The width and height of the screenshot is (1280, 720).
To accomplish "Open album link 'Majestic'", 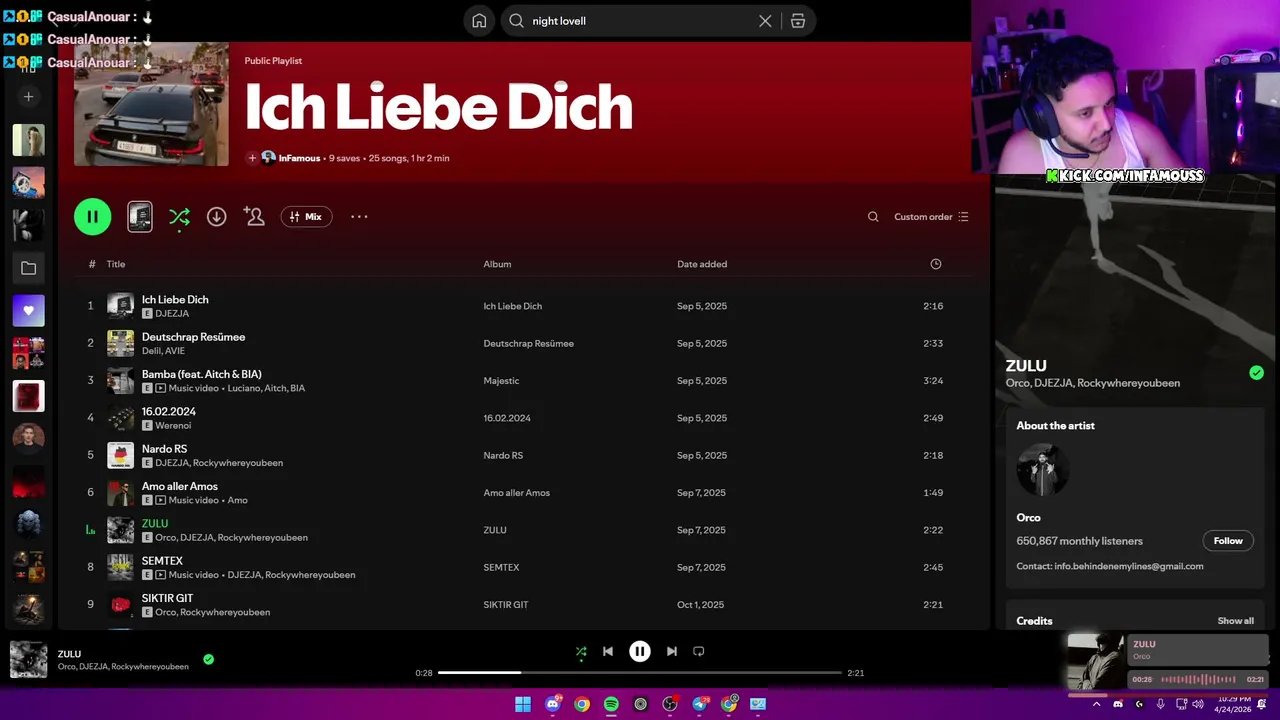I will [501, 380].
